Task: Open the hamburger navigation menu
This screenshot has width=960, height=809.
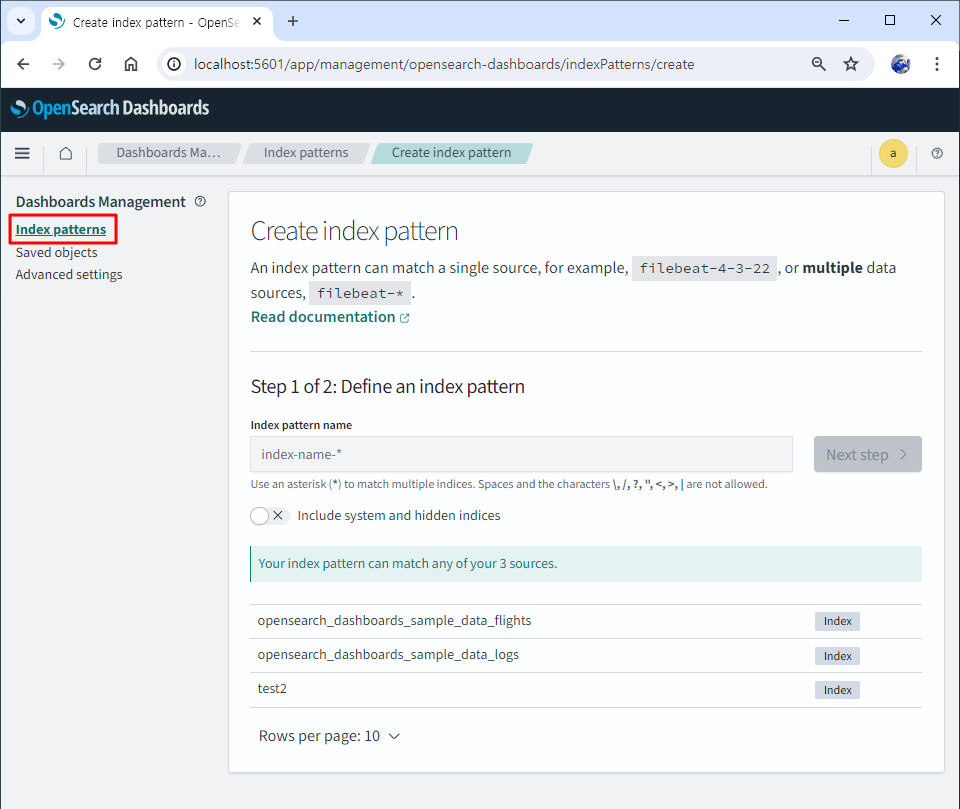Action: [22, 153]
